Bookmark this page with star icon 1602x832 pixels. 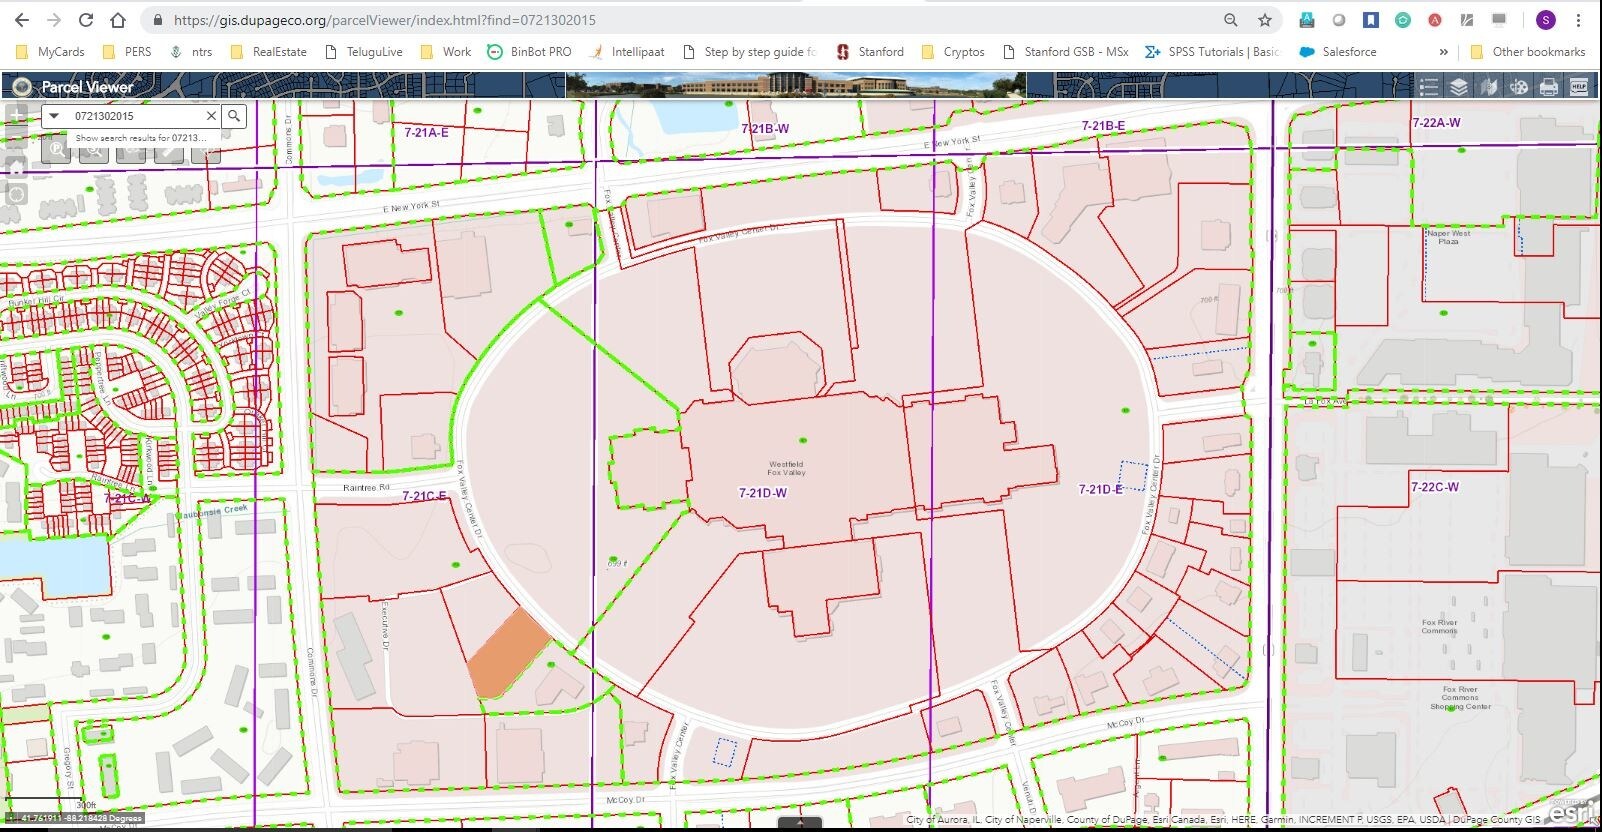pyautogui.click(x=1265, y=20)
